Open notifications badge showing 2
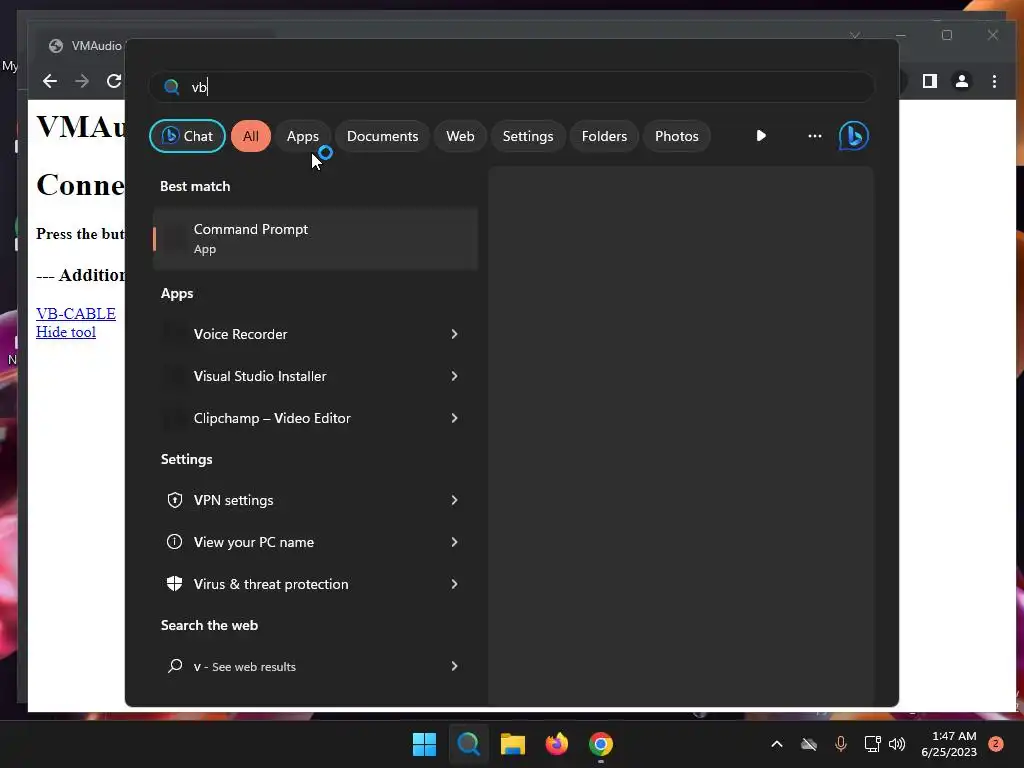This screenshot has height=768, width=1024. coord(996,744)
